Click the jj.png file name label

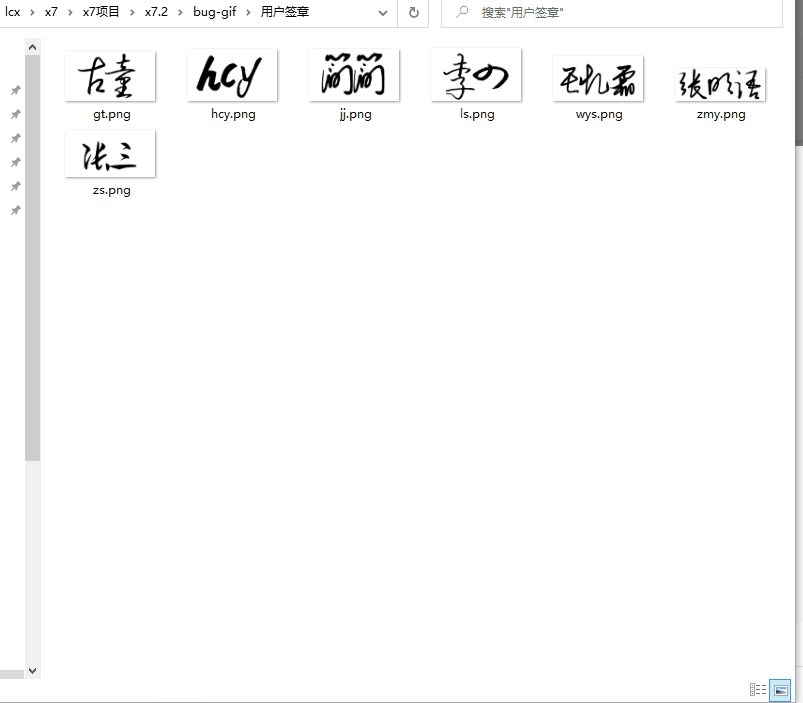[355, 114]
